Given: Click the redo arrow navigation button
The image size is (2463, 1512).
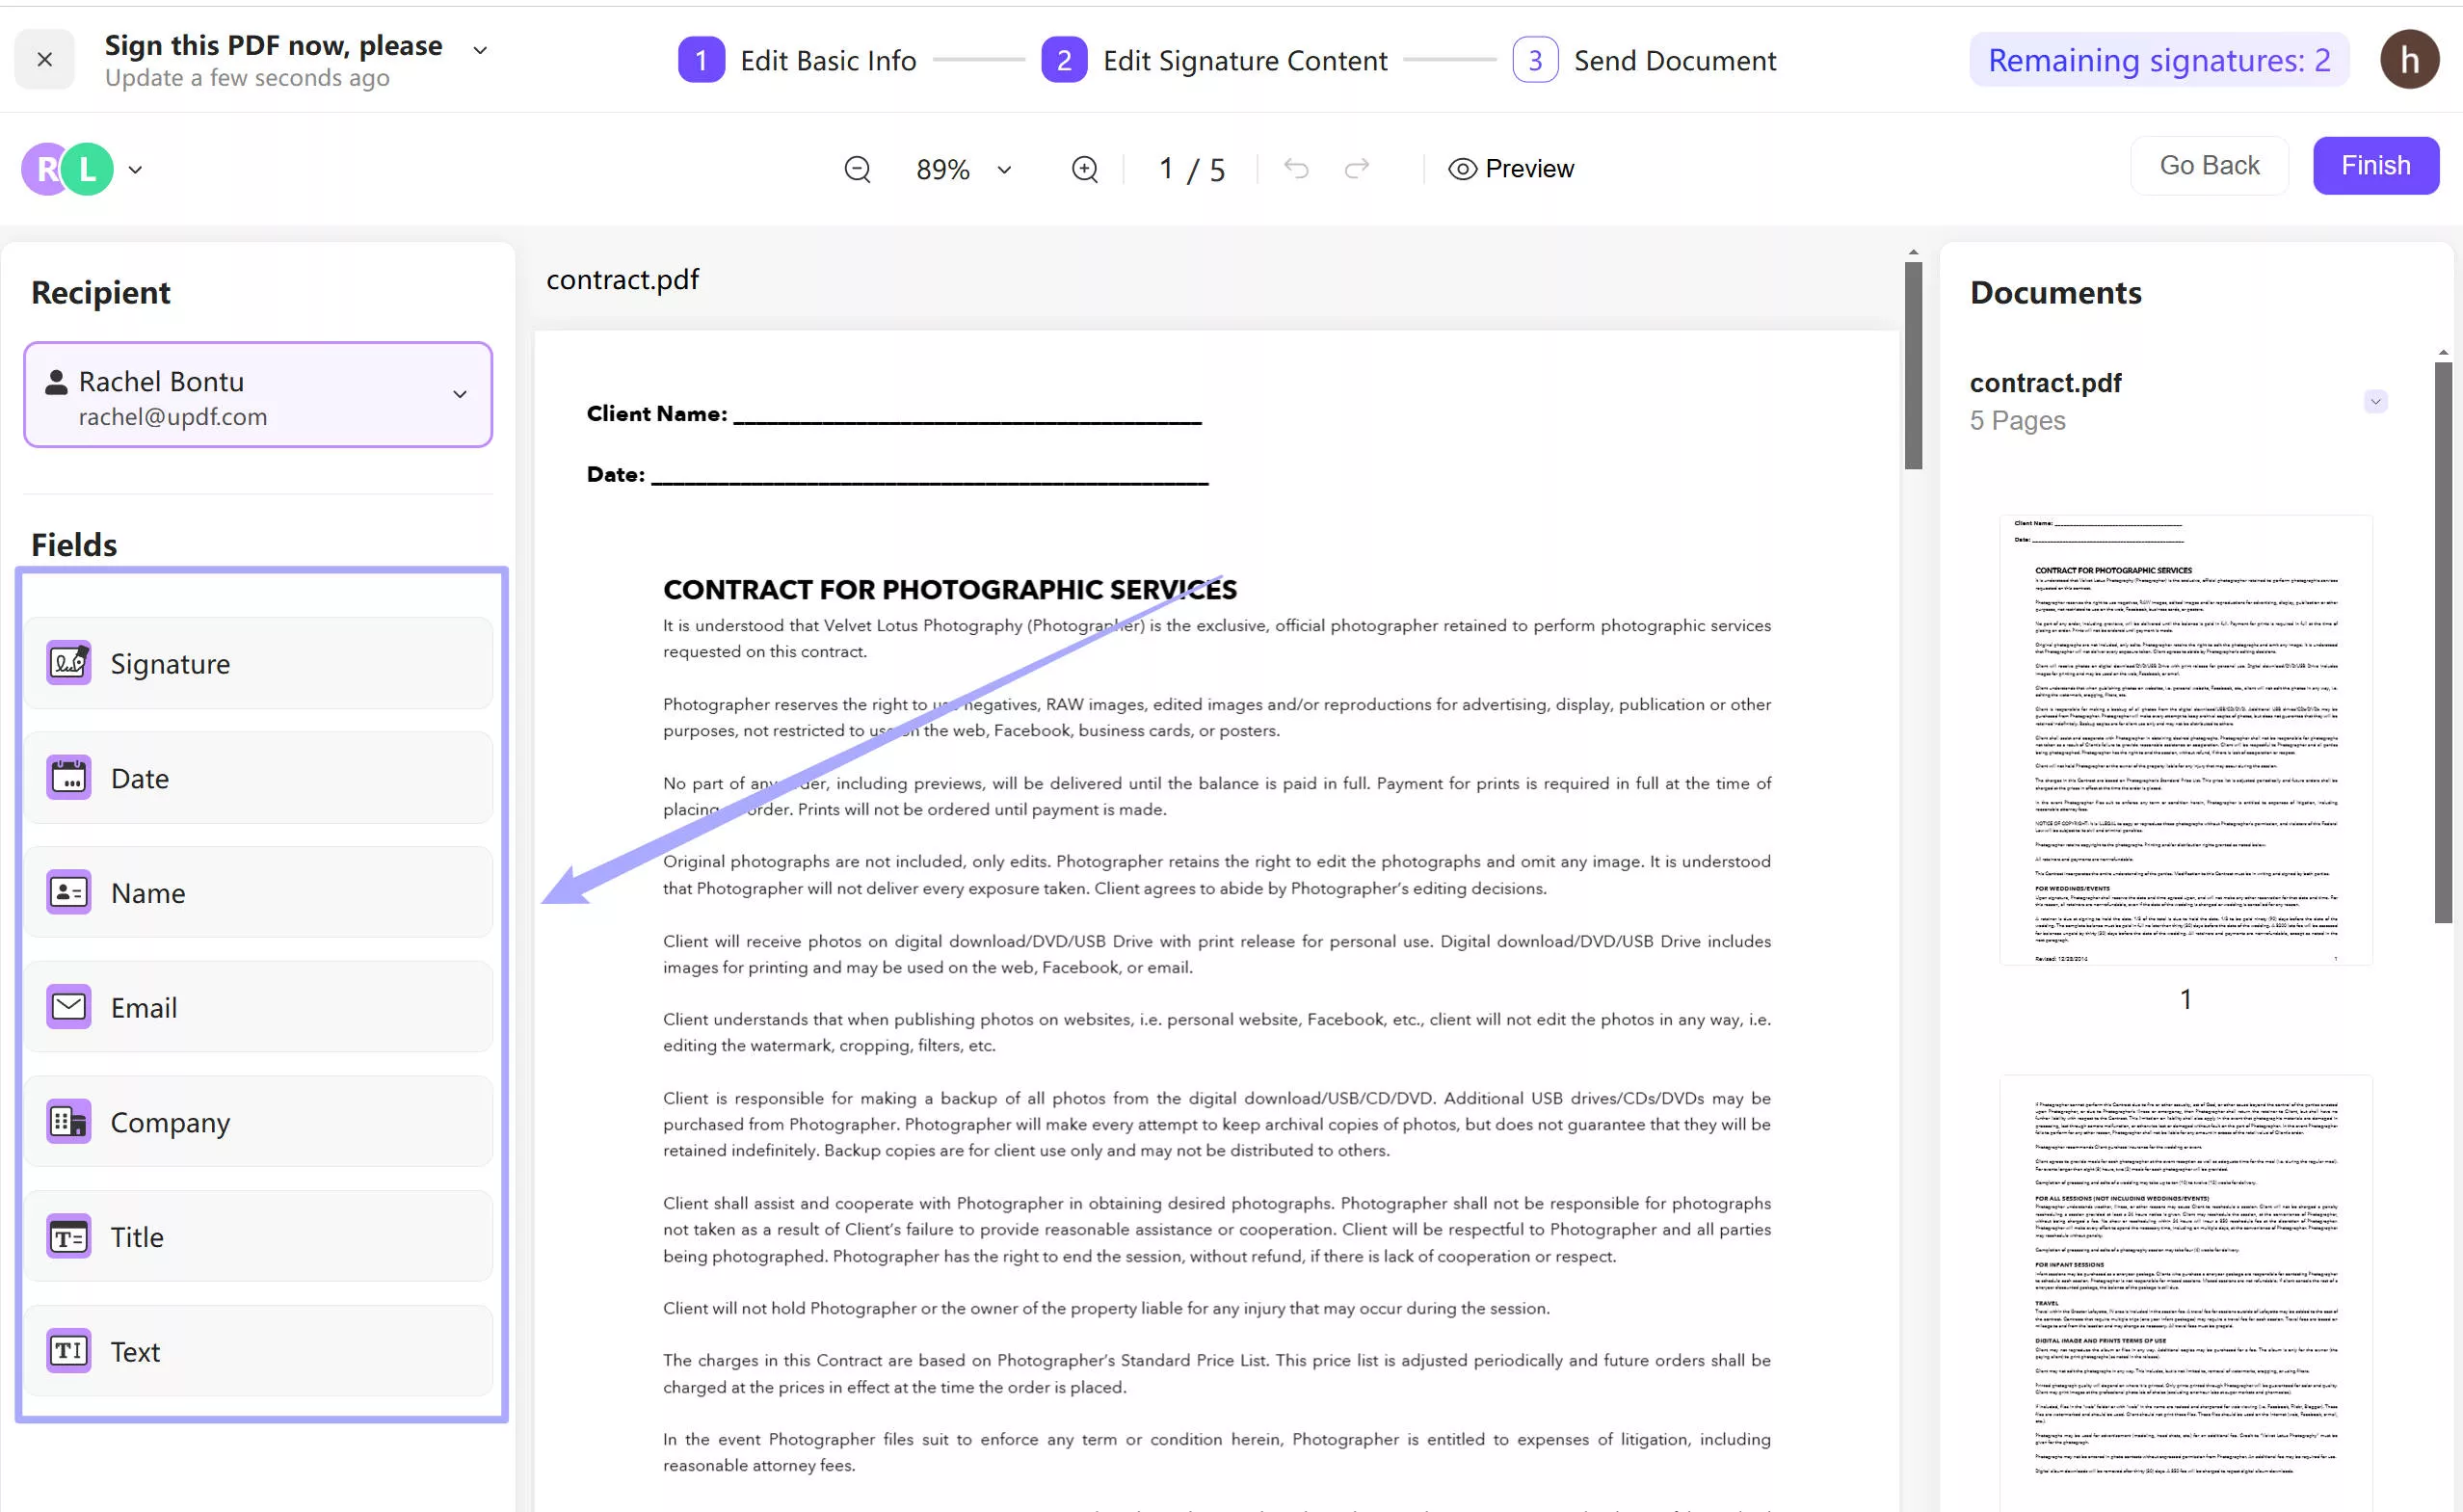Looking at the screenshot, I should click(x=1357, y=168).
